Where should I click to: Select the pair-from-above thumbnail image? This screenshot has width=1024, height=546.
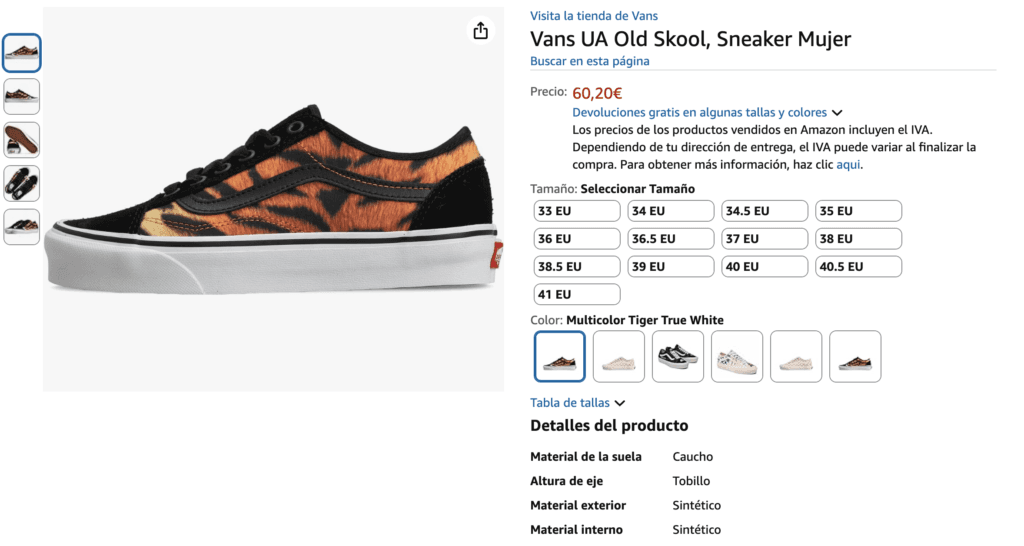pos(22,183)
